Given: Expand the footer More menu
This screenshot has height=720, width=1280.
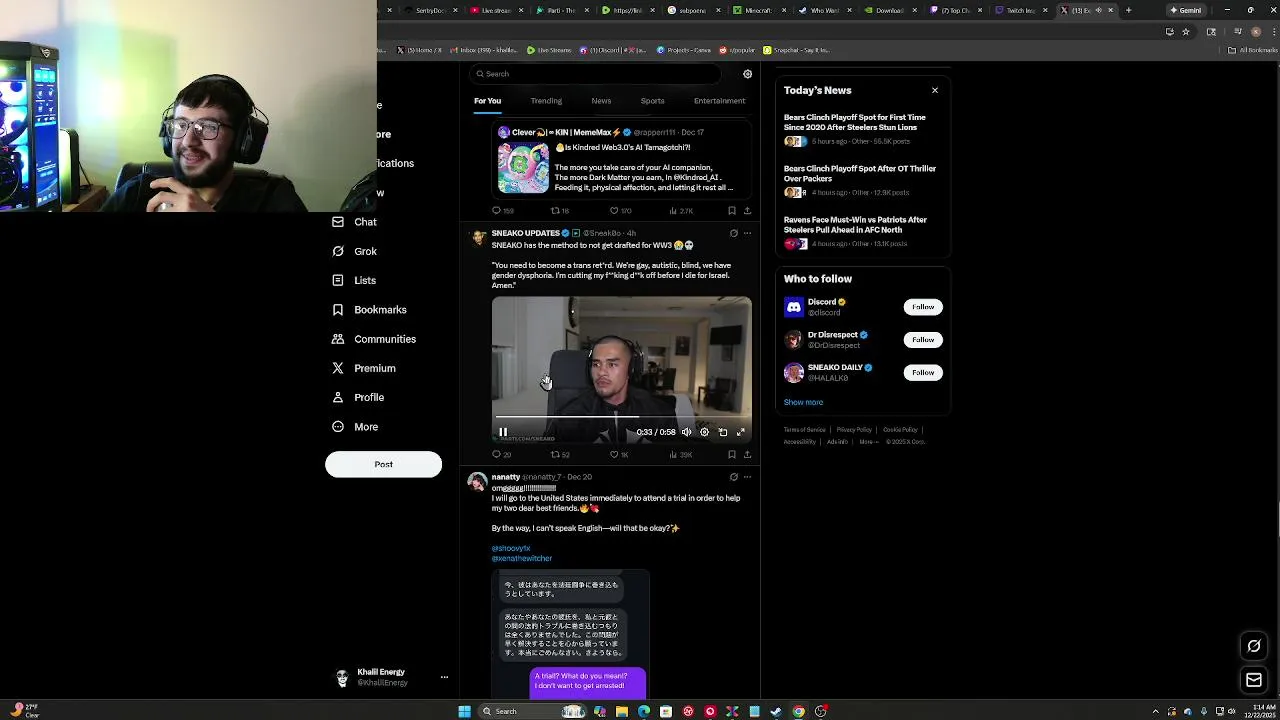Looking at the screenshot, I should pos(868,442).
